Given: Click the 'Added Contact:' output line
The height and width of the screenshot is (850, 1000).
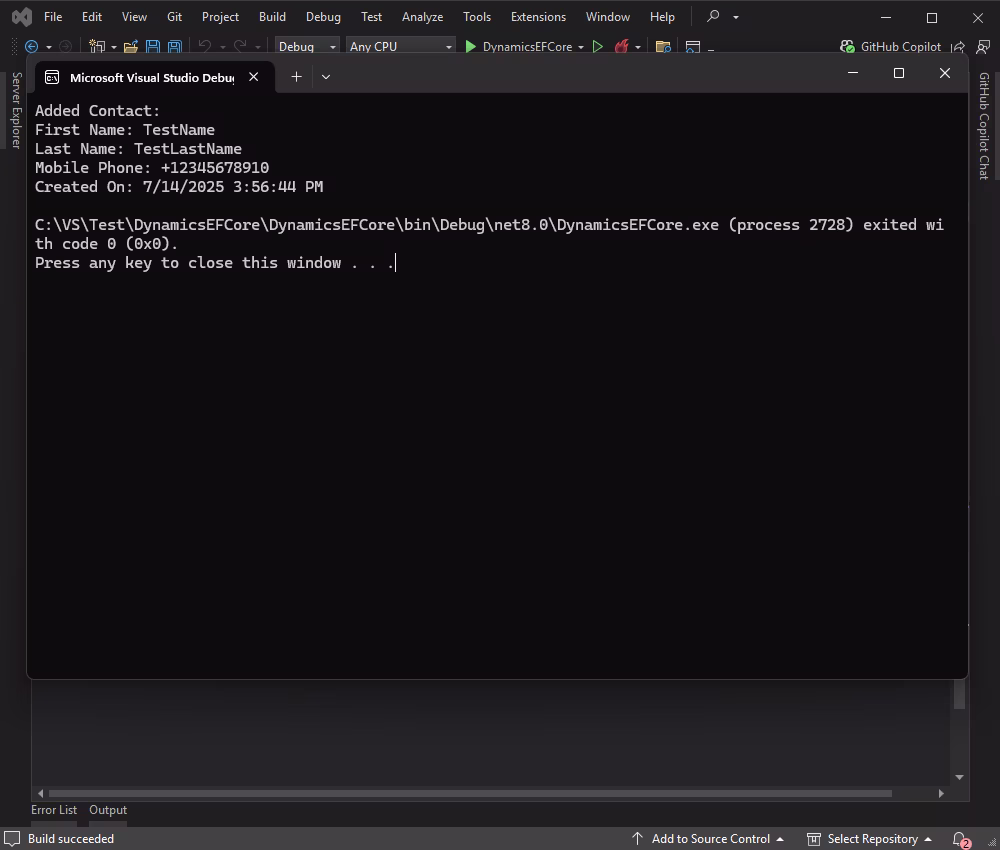Looking at the screenshot, I should click(98, 110).
